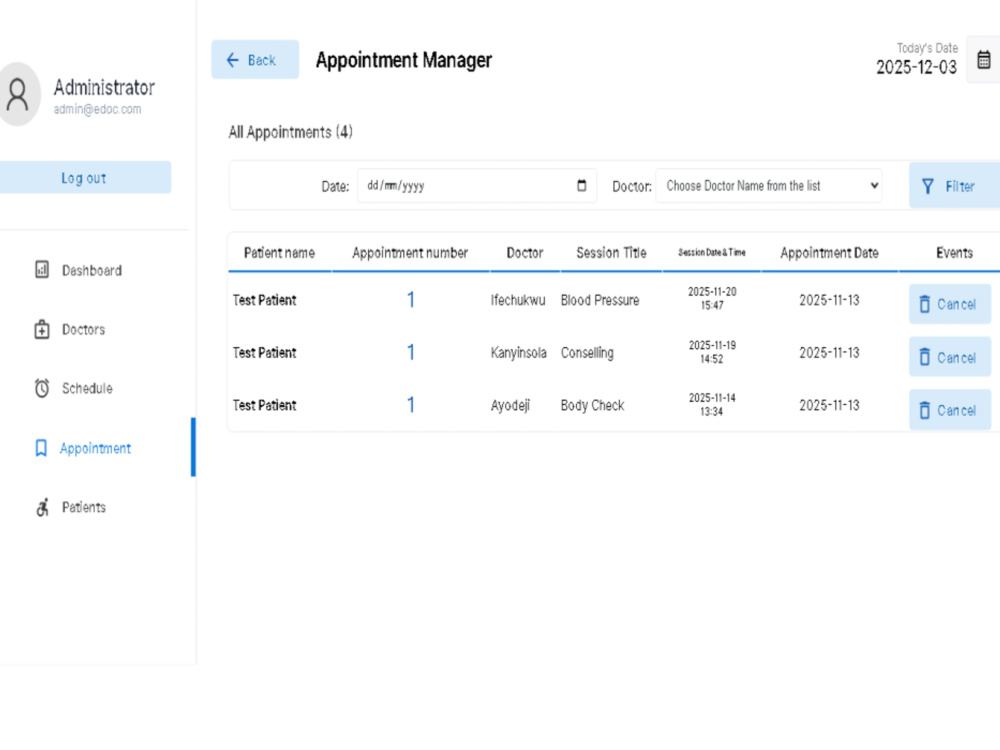
Task: Click session time 2025-11-19 14:52
Action: tap(712, 351)
